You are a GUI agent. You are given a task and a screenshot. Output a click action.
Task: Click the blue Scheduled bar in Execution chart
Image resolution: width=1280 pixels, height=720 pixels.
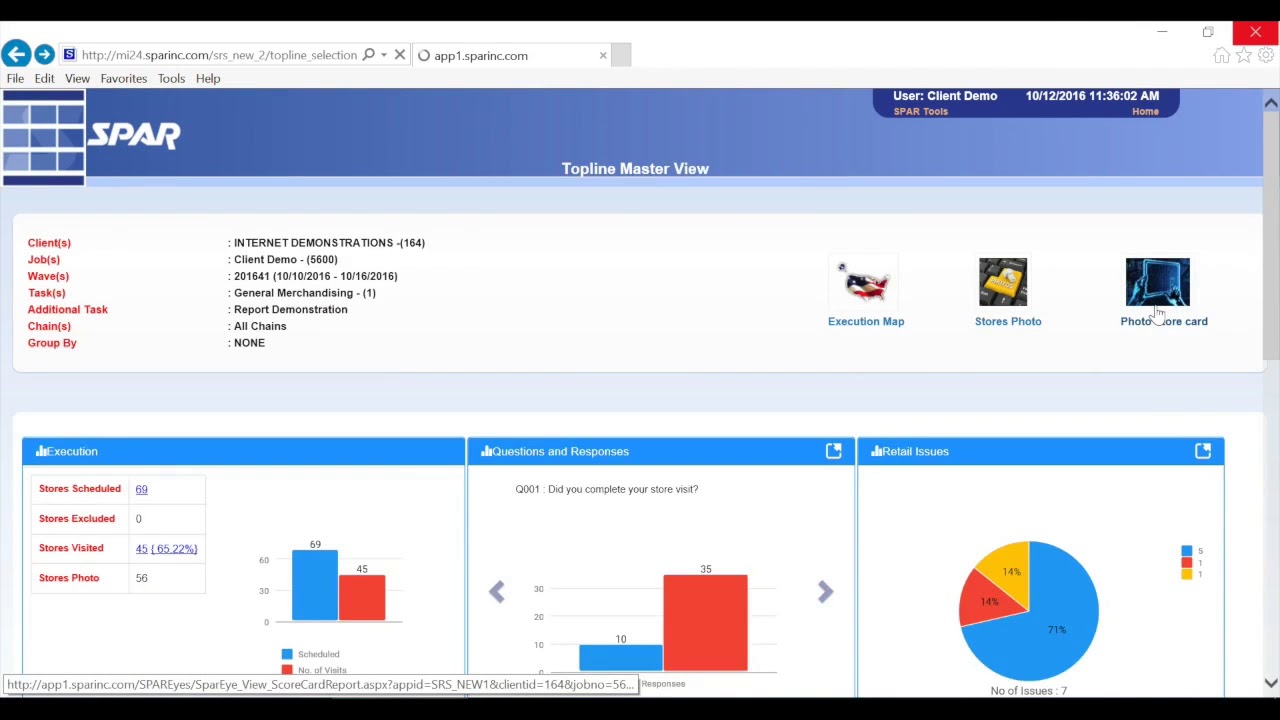click(315, 586)
